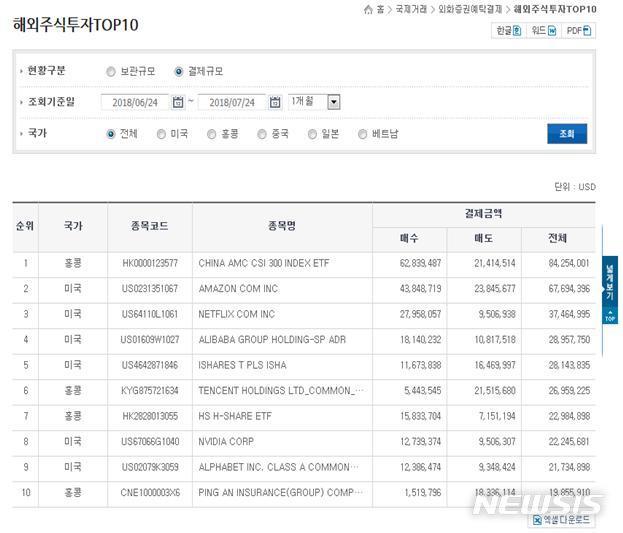Select NETFLIX COM INC stock name
This screenshot has width=623, height=533.
pos(237,314)
